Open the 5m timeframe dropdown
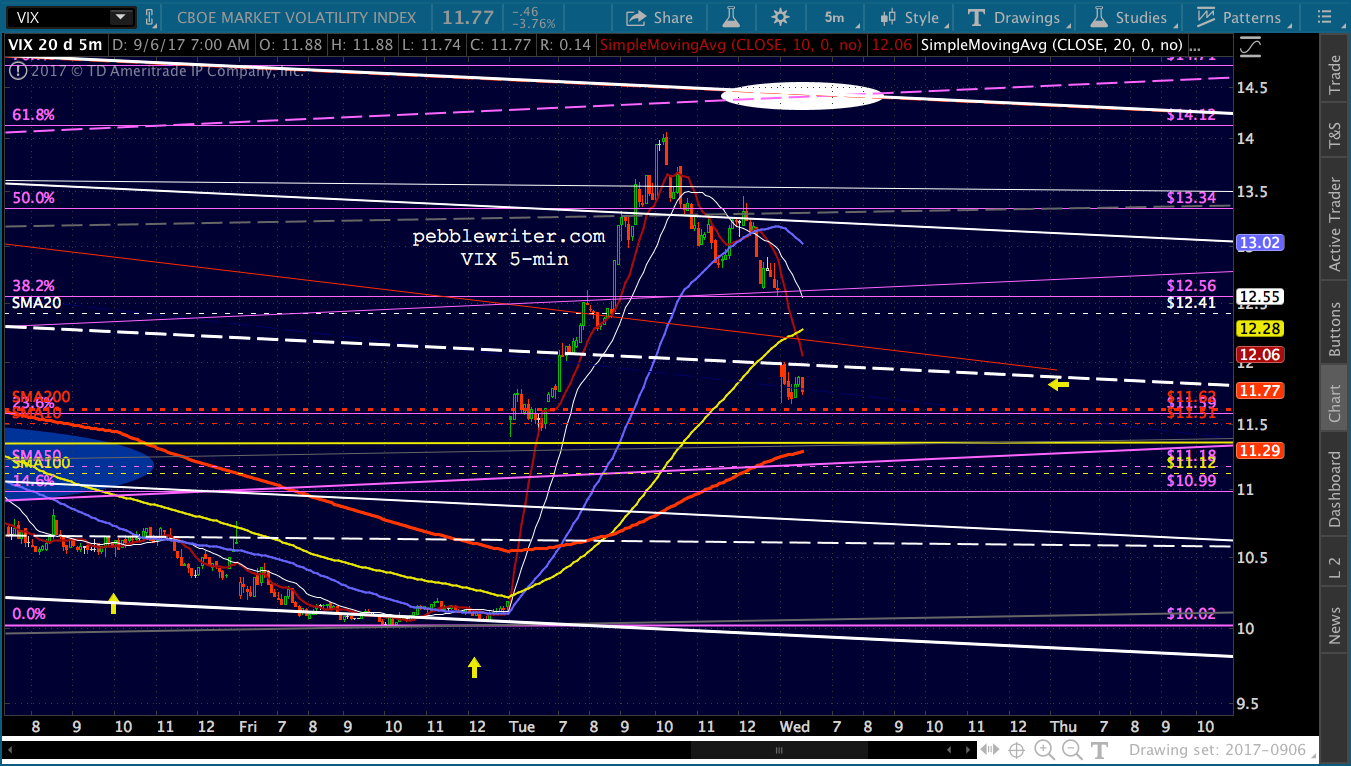1351x766 pixels. (835, 17)
